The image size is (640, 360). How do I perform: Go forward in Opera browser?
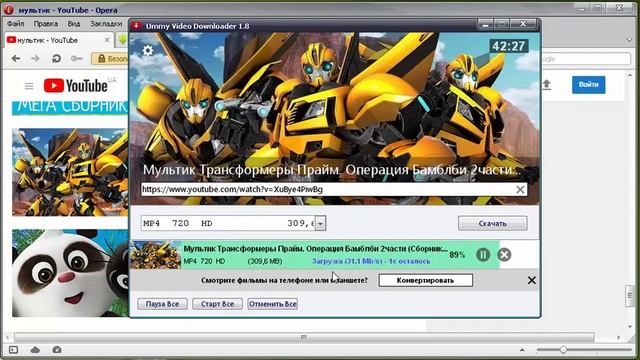click(36, 59)
